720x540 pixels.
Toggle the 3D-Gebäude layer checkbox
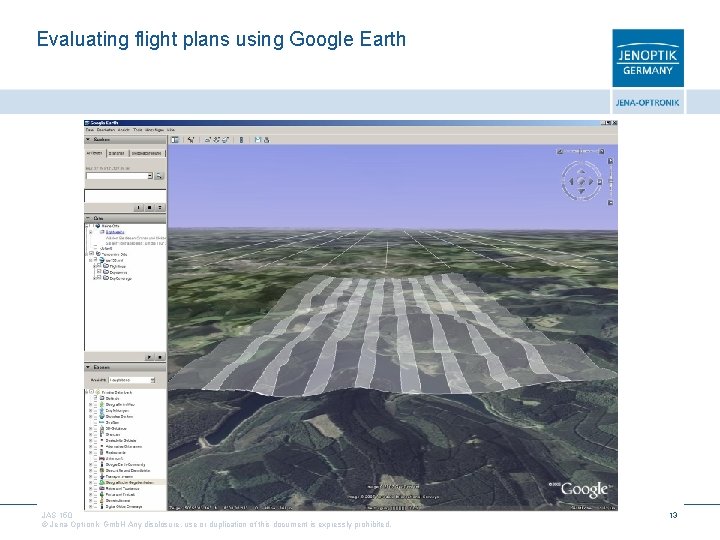[96, 428]
